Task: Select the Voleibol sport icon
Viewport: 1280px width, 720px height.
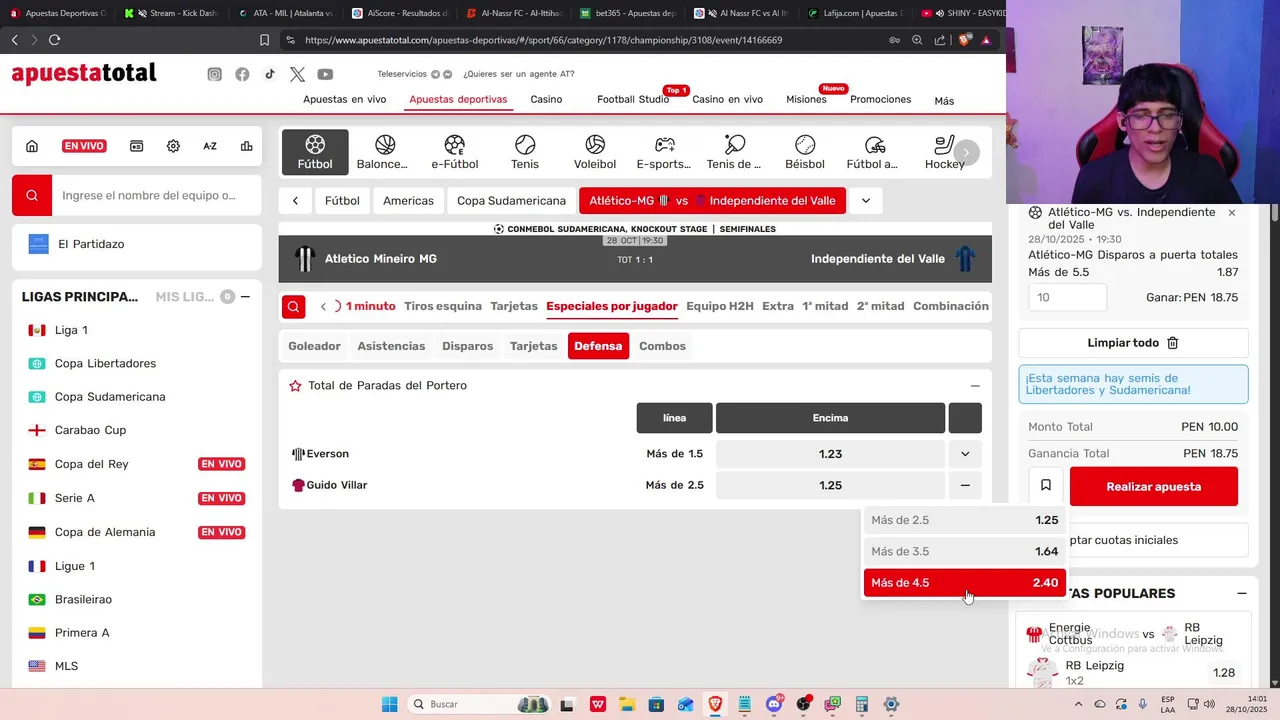Action: click(x=595, y=152)
